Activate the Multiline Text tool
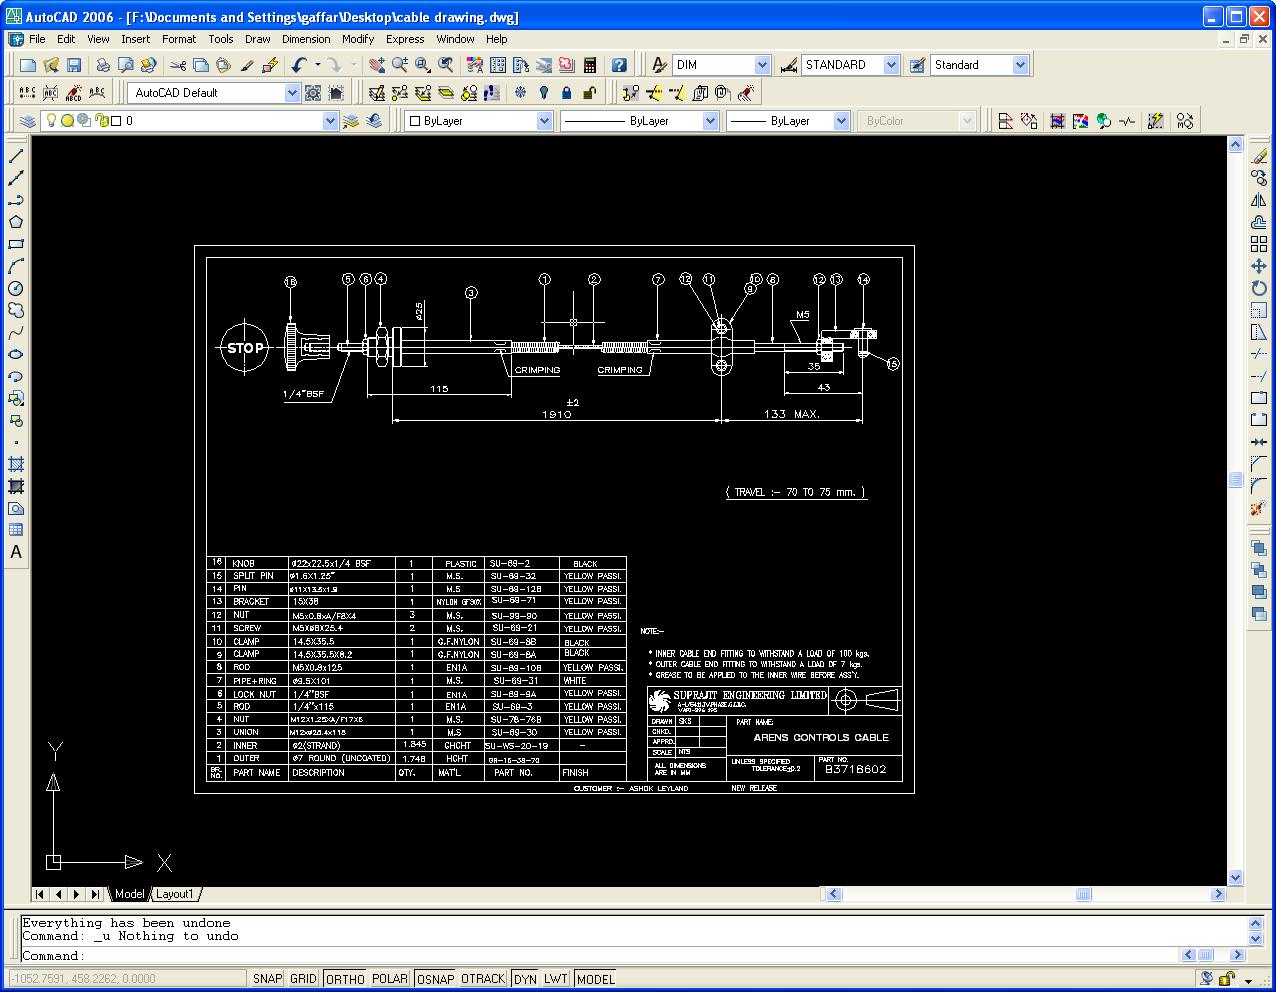The image size is (1276, 992). [x=16, y=552]
